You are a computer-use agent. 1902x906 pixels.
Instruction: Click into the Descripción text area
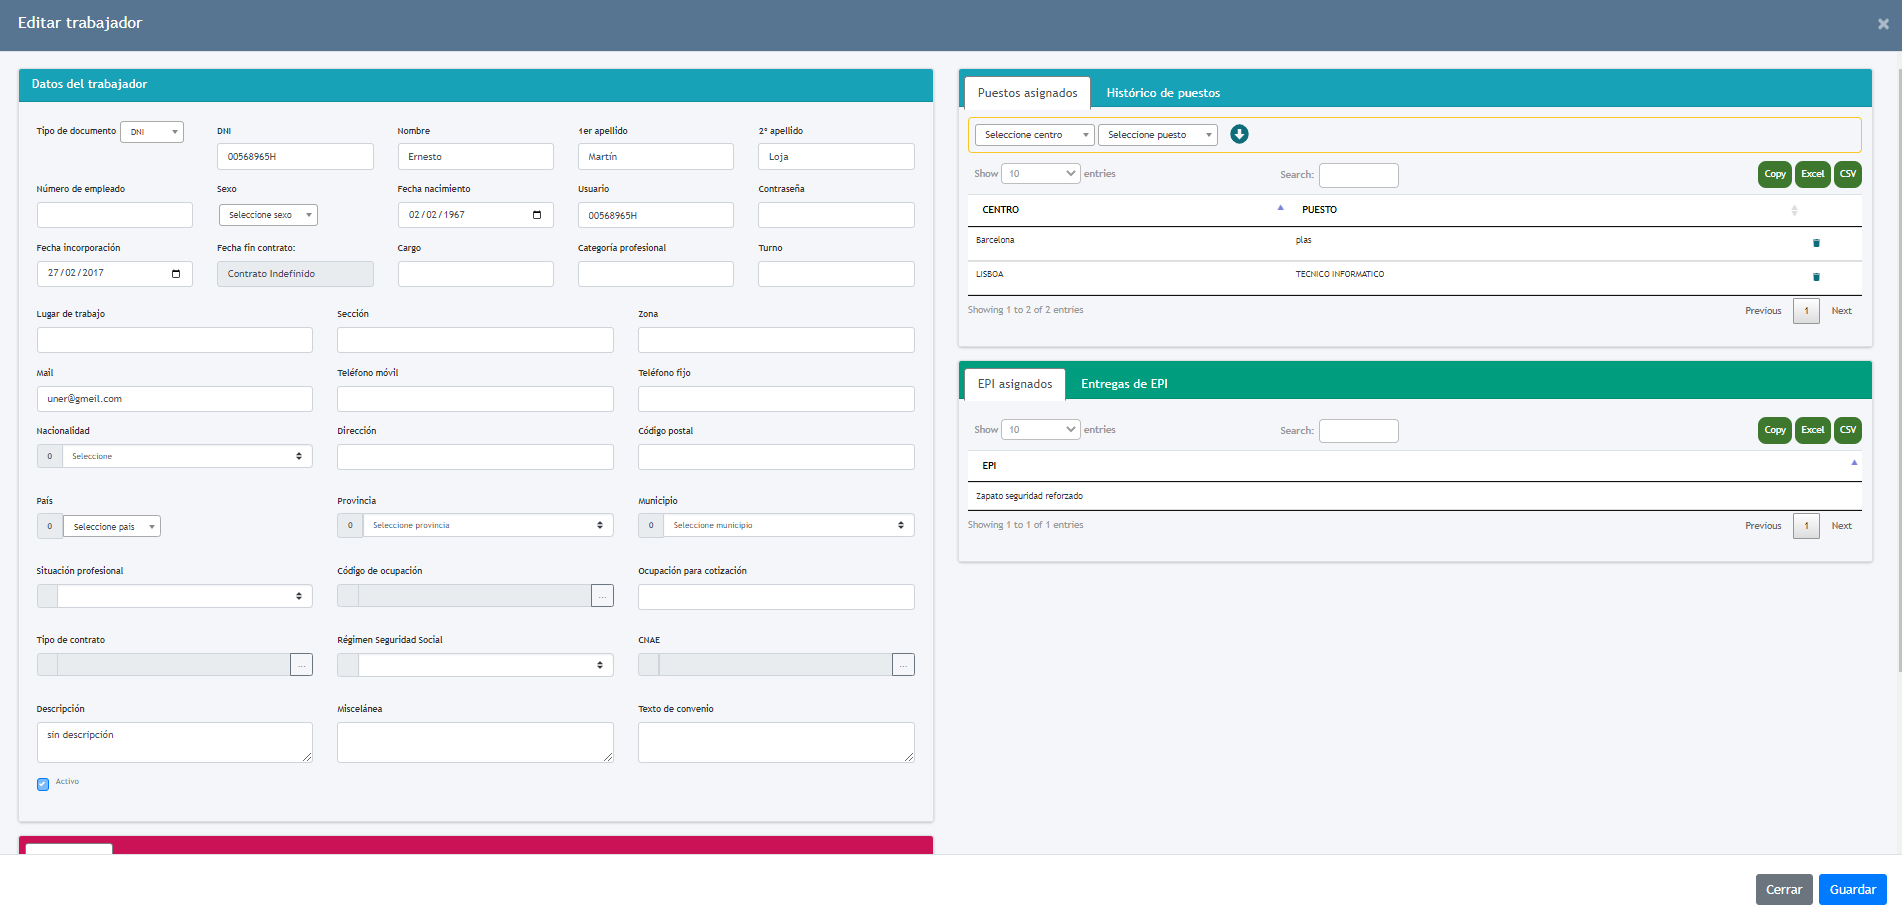(x=175, y=742)
